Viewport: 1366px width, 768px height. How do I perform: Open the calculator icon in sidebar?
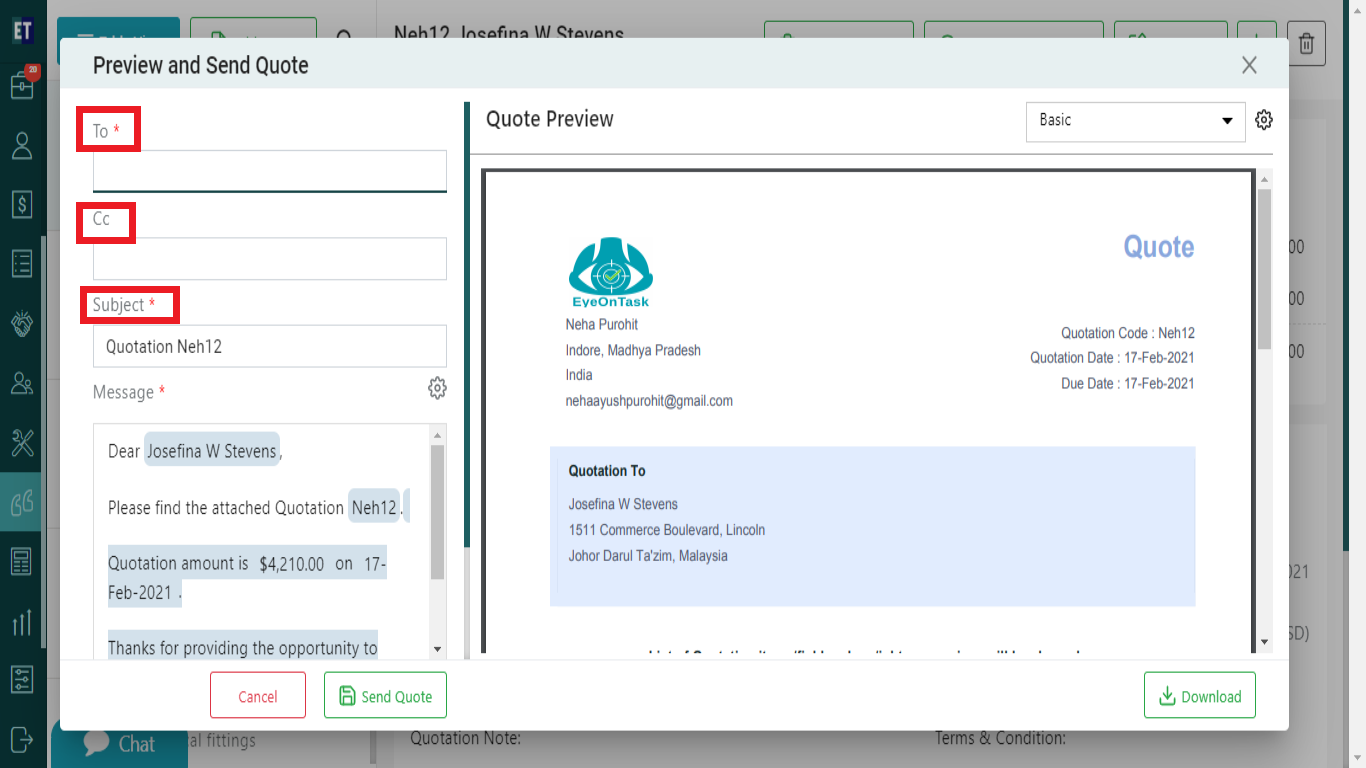22,561
